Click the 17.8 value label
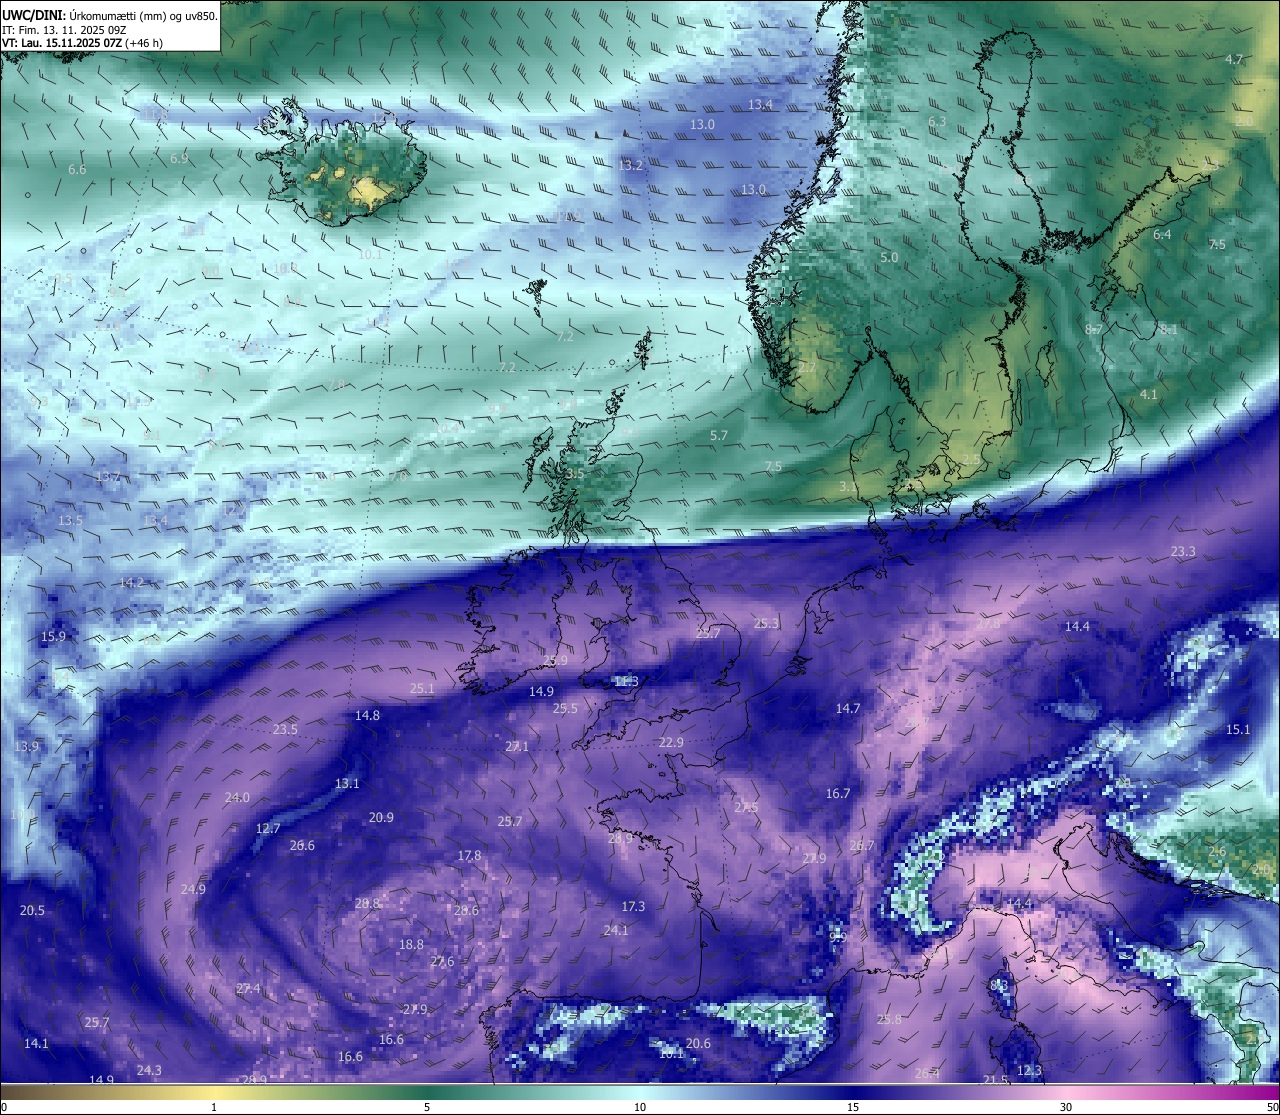Viewport: 1280px width, 1115px height. point(469,856)
